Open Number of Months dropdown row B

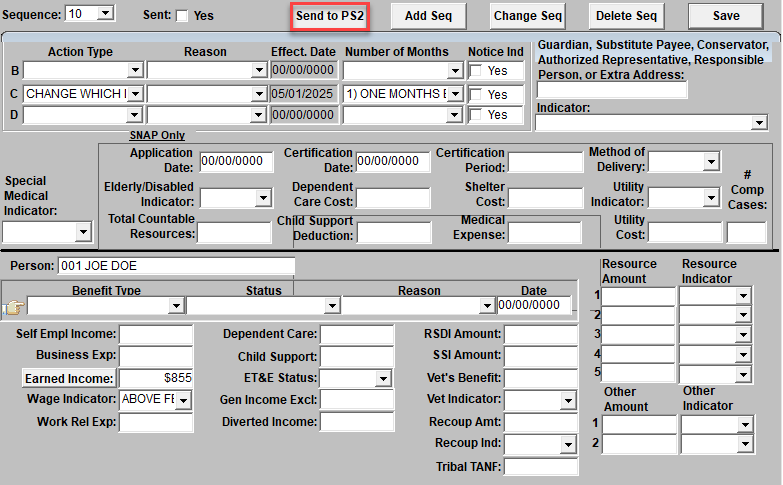click(455, 70)
